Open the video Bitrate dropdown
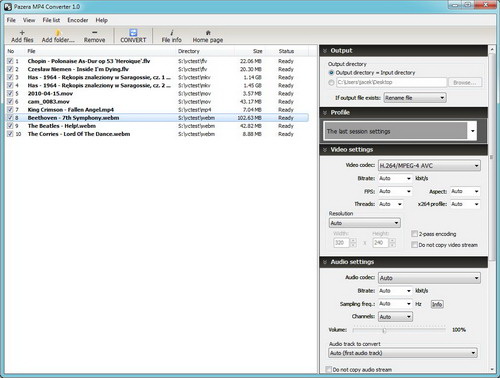Screen dimensions: 500x378 pos(395,178)
